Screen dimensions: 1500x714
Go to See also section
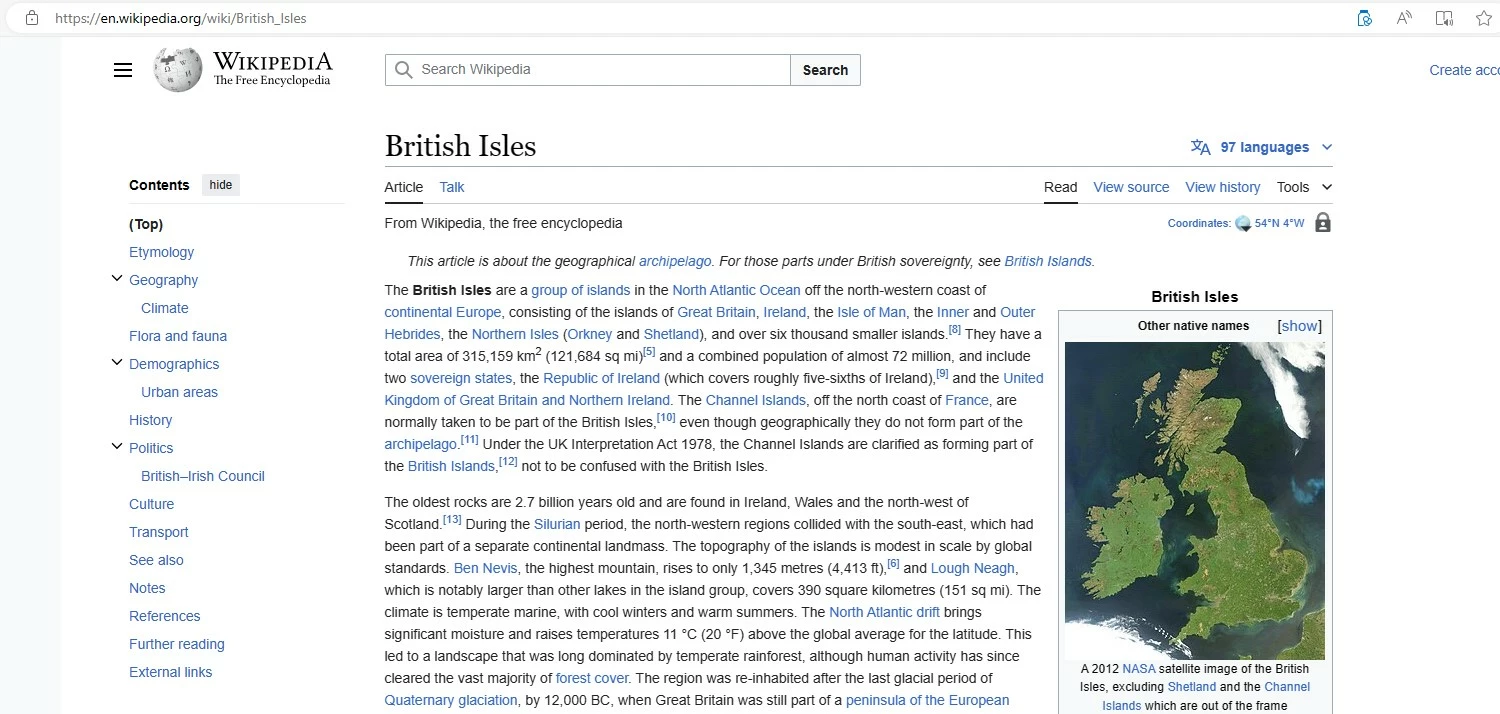click(x=156, y=560)
